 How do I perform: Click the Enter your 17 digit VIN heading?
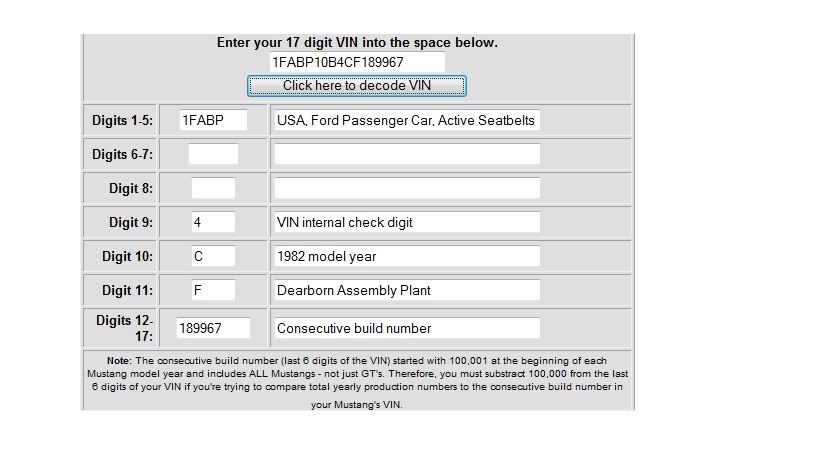click(357, 43)
